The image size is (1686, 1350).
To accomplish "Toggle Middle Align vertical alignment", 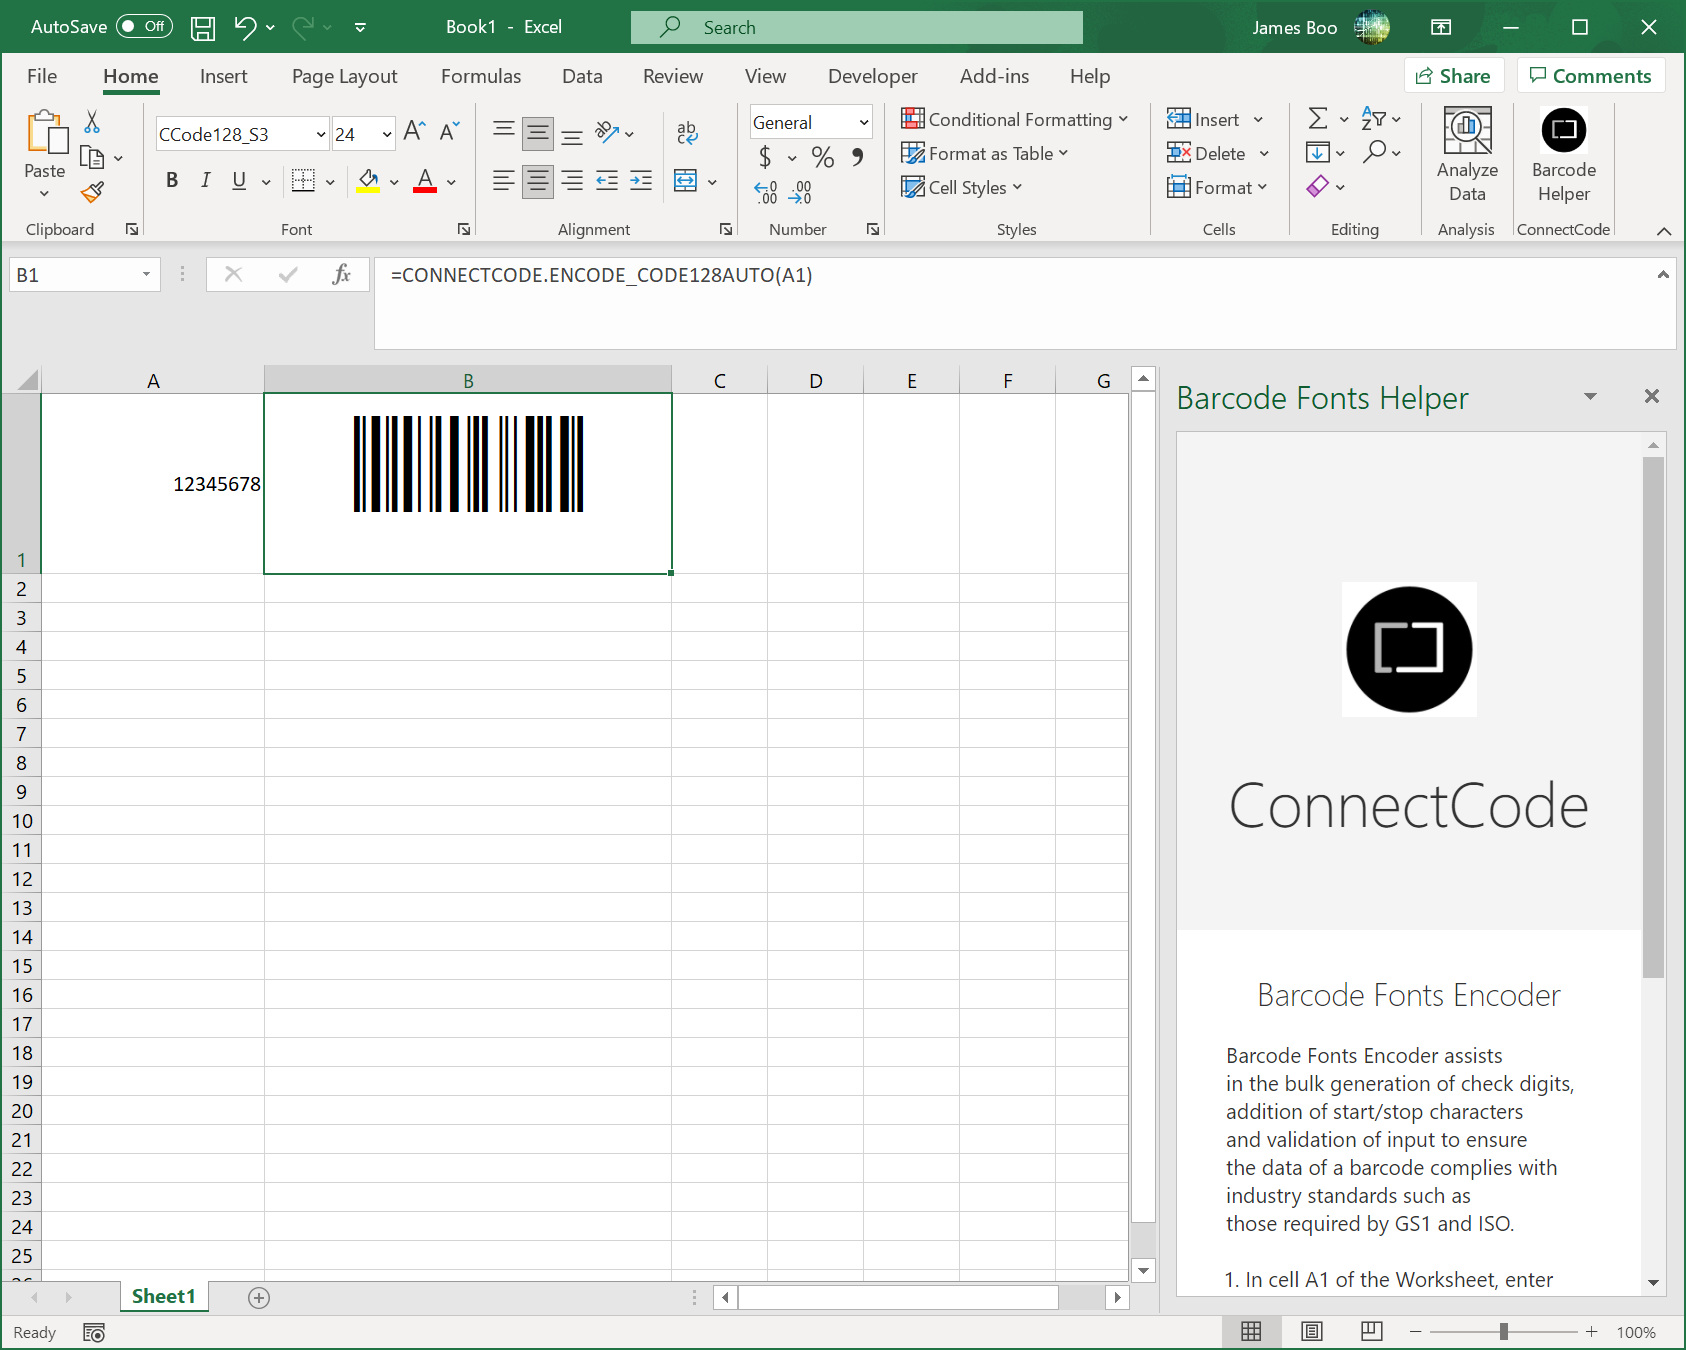I will [x=537, y=133].
